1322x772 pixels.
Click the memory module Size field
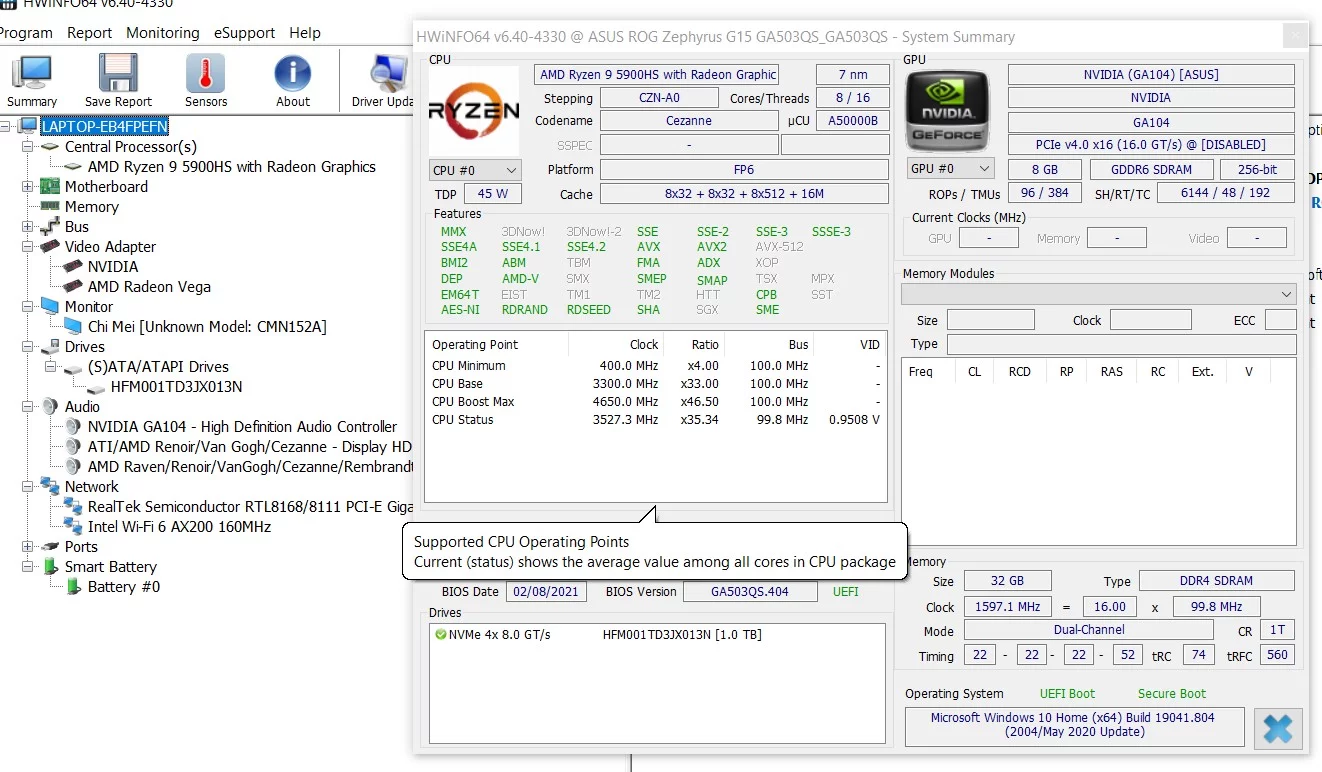point(990,321)
